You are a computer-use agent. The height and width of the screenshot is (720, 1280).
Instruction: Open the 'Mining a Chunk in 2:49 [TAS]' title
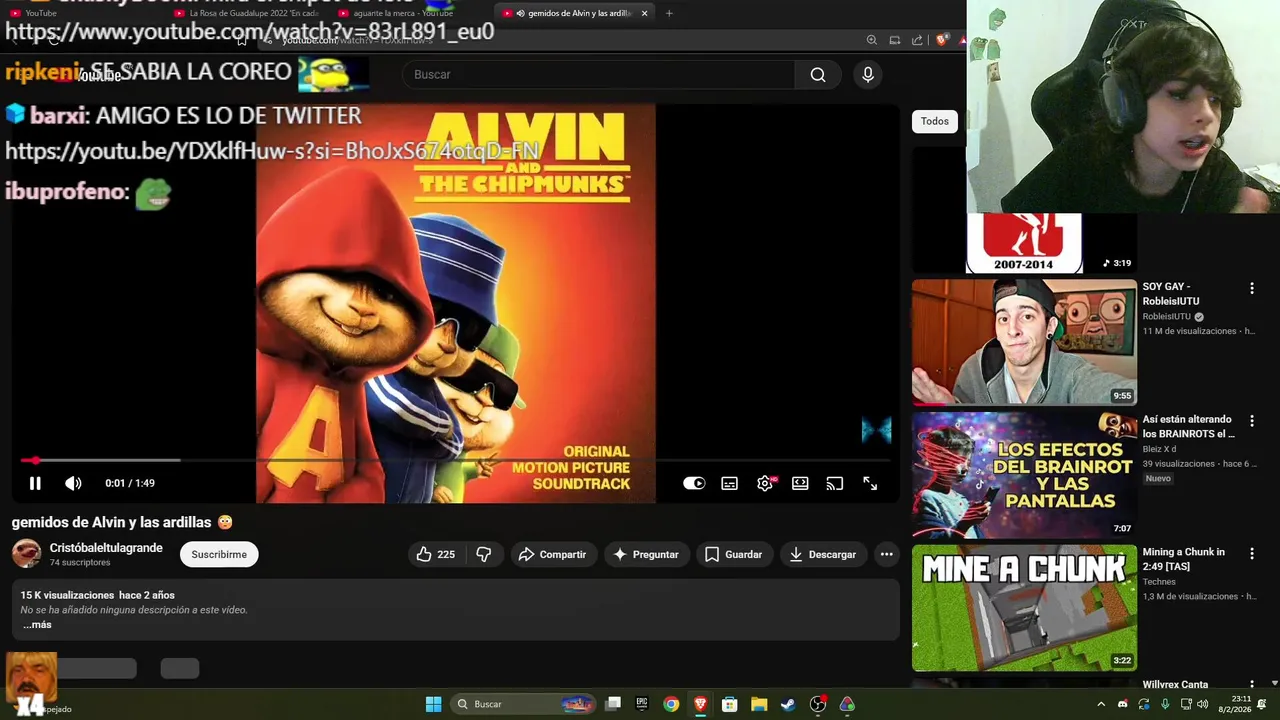[1183, 559]
